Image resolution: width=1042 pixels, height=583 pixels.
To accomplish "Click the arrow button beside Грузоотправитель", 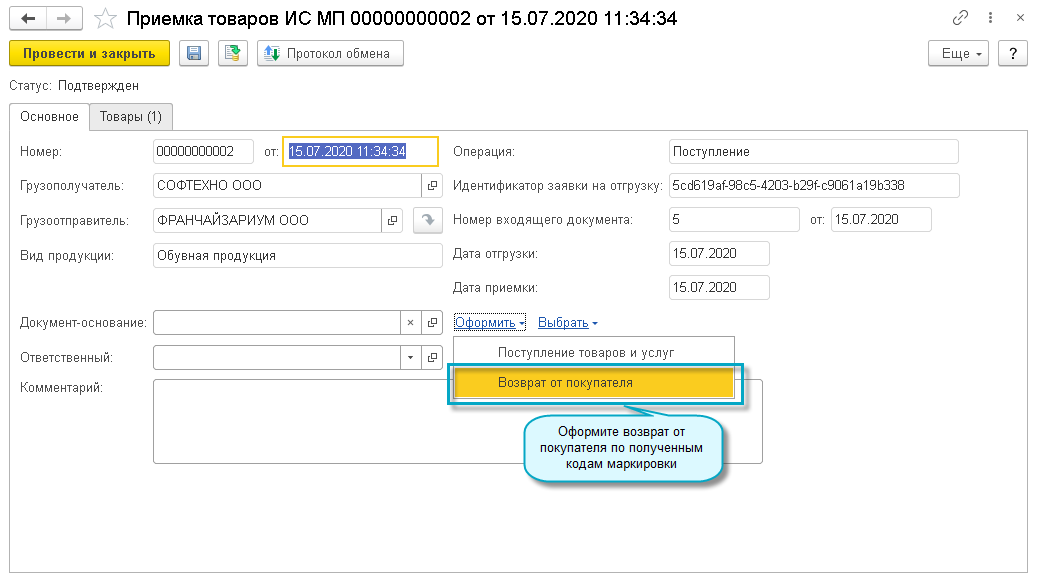I will (x=427, y=220).
